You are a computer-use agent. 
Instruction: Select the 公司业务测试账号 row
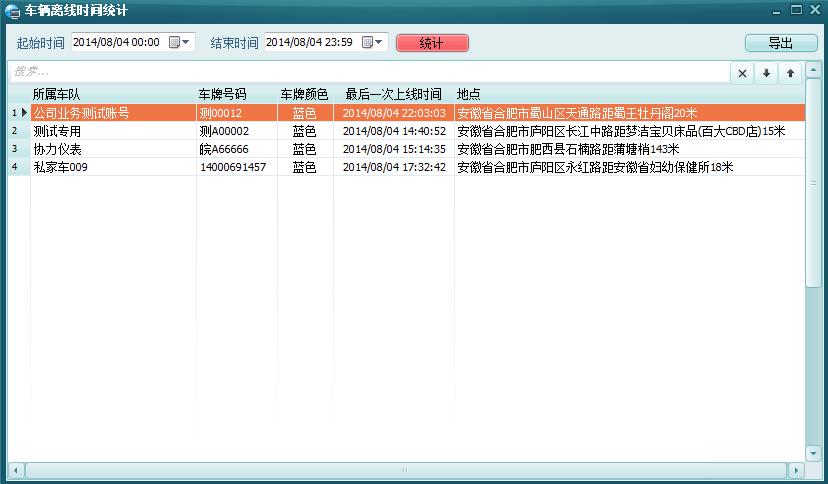tap(81, 113)
